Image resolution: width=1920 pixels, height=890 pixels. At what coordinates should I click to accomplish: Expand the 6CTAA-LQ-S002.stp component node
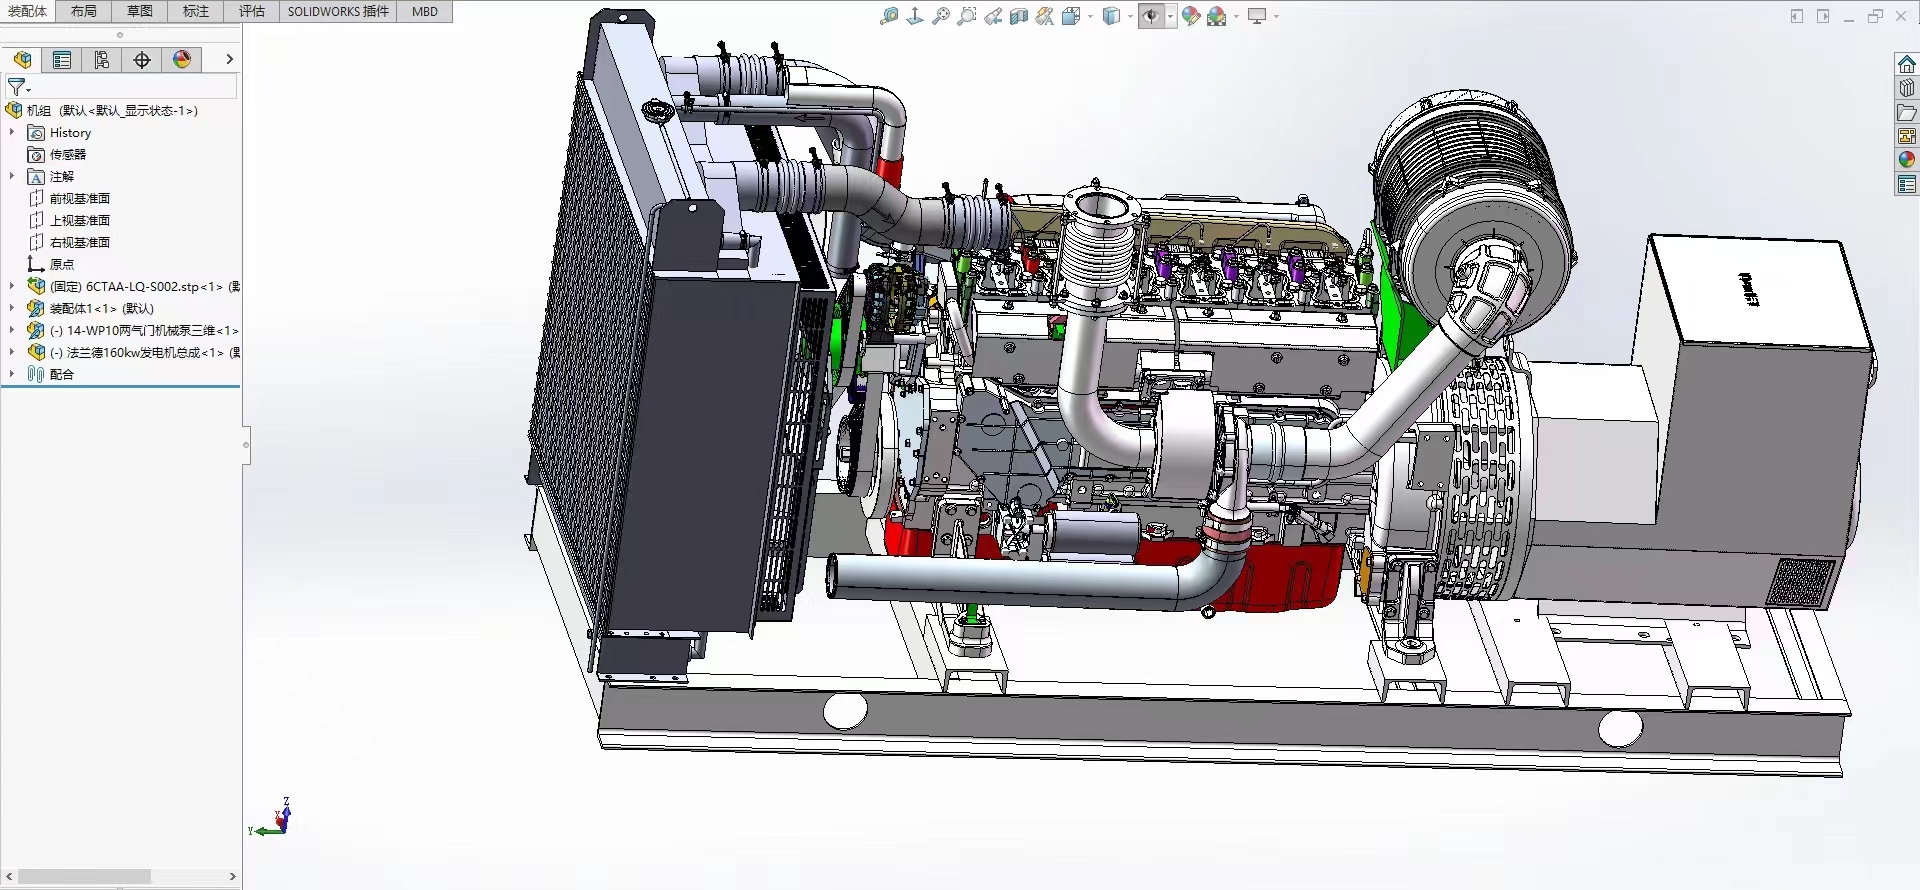(12, 286)
